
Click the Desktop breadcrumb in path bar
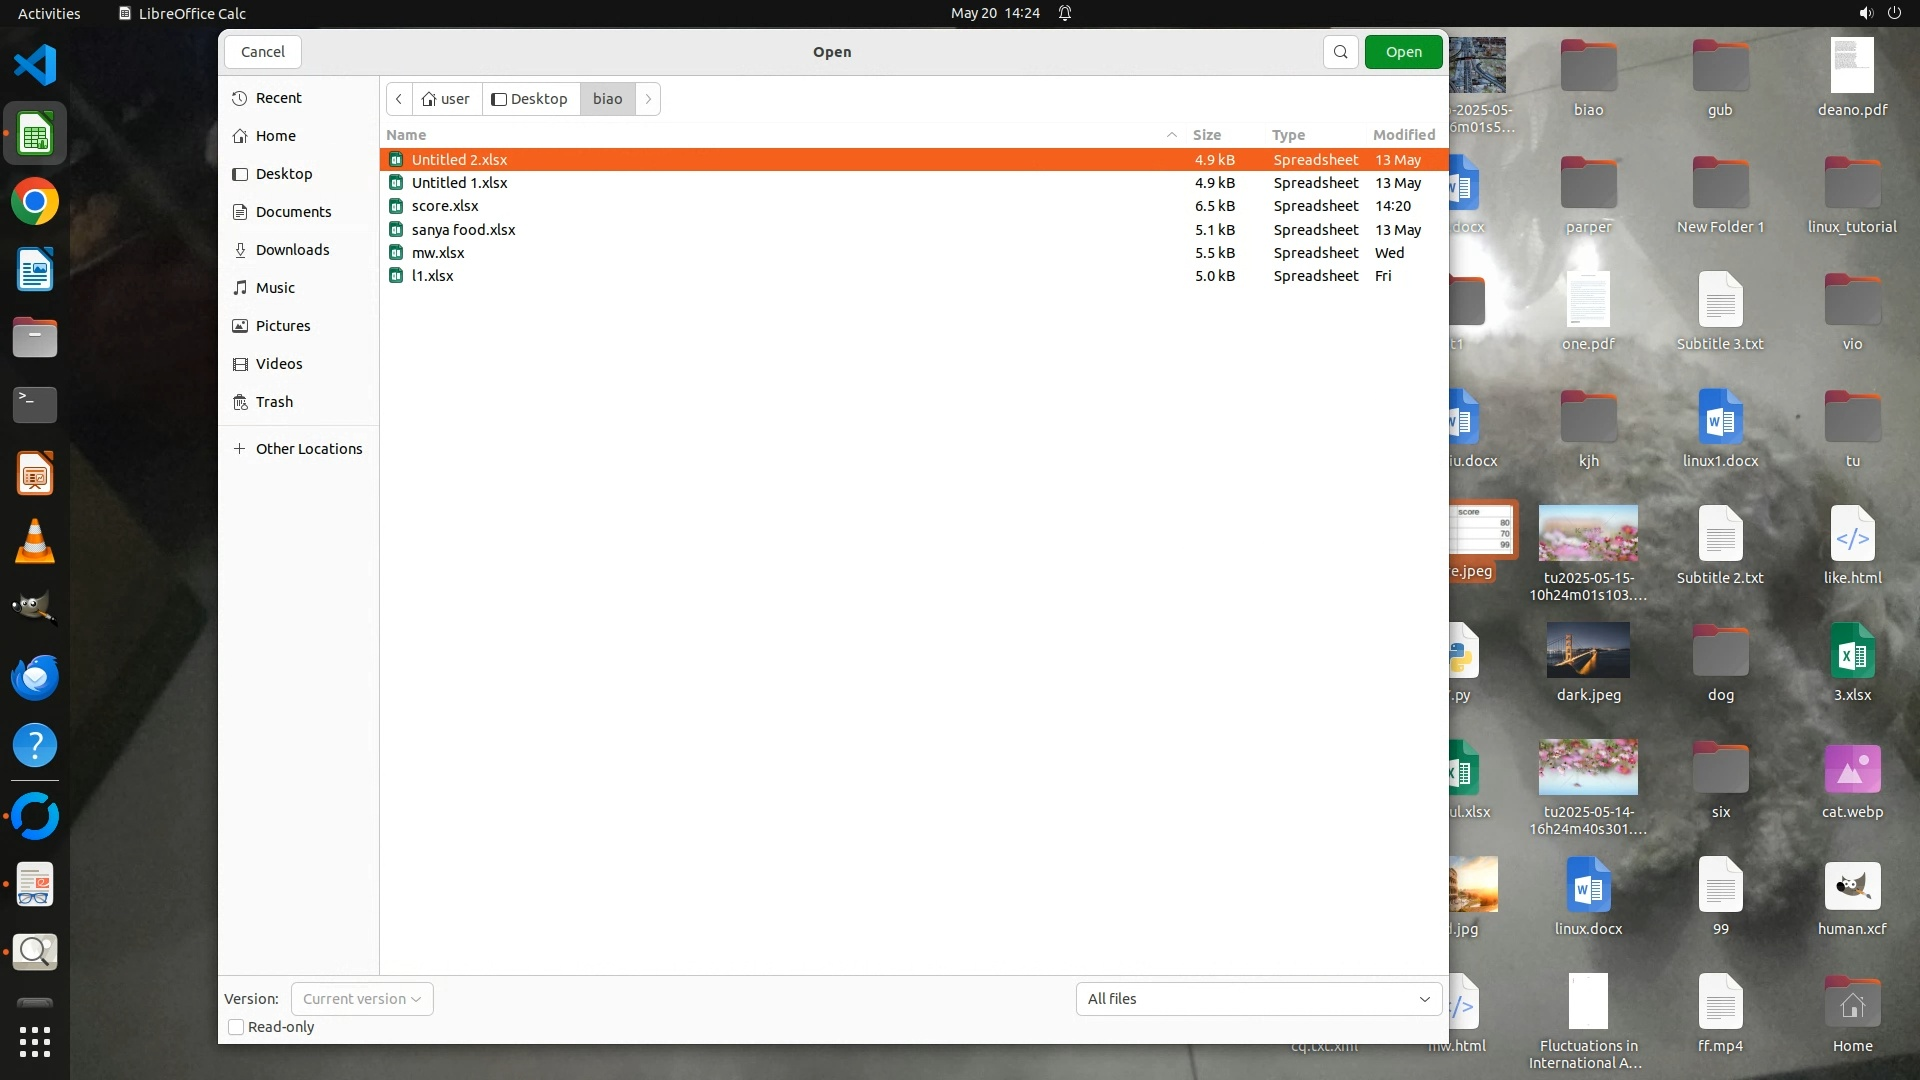[531, 99]
